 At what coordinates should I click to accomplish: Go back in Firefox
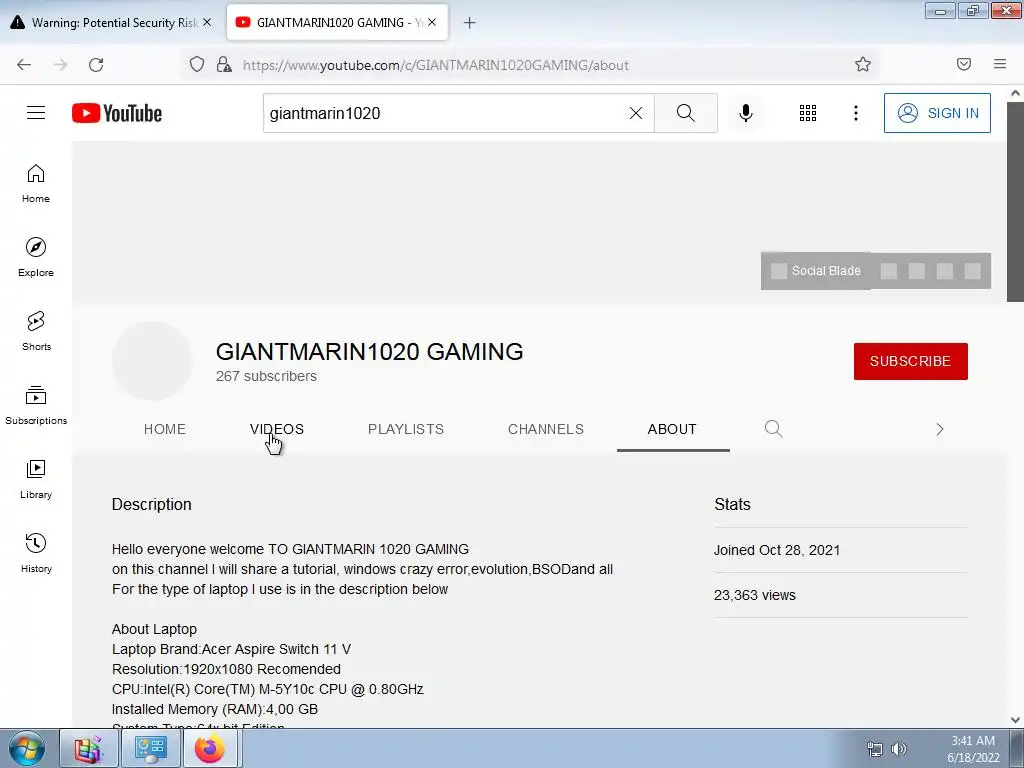point(24,65)
